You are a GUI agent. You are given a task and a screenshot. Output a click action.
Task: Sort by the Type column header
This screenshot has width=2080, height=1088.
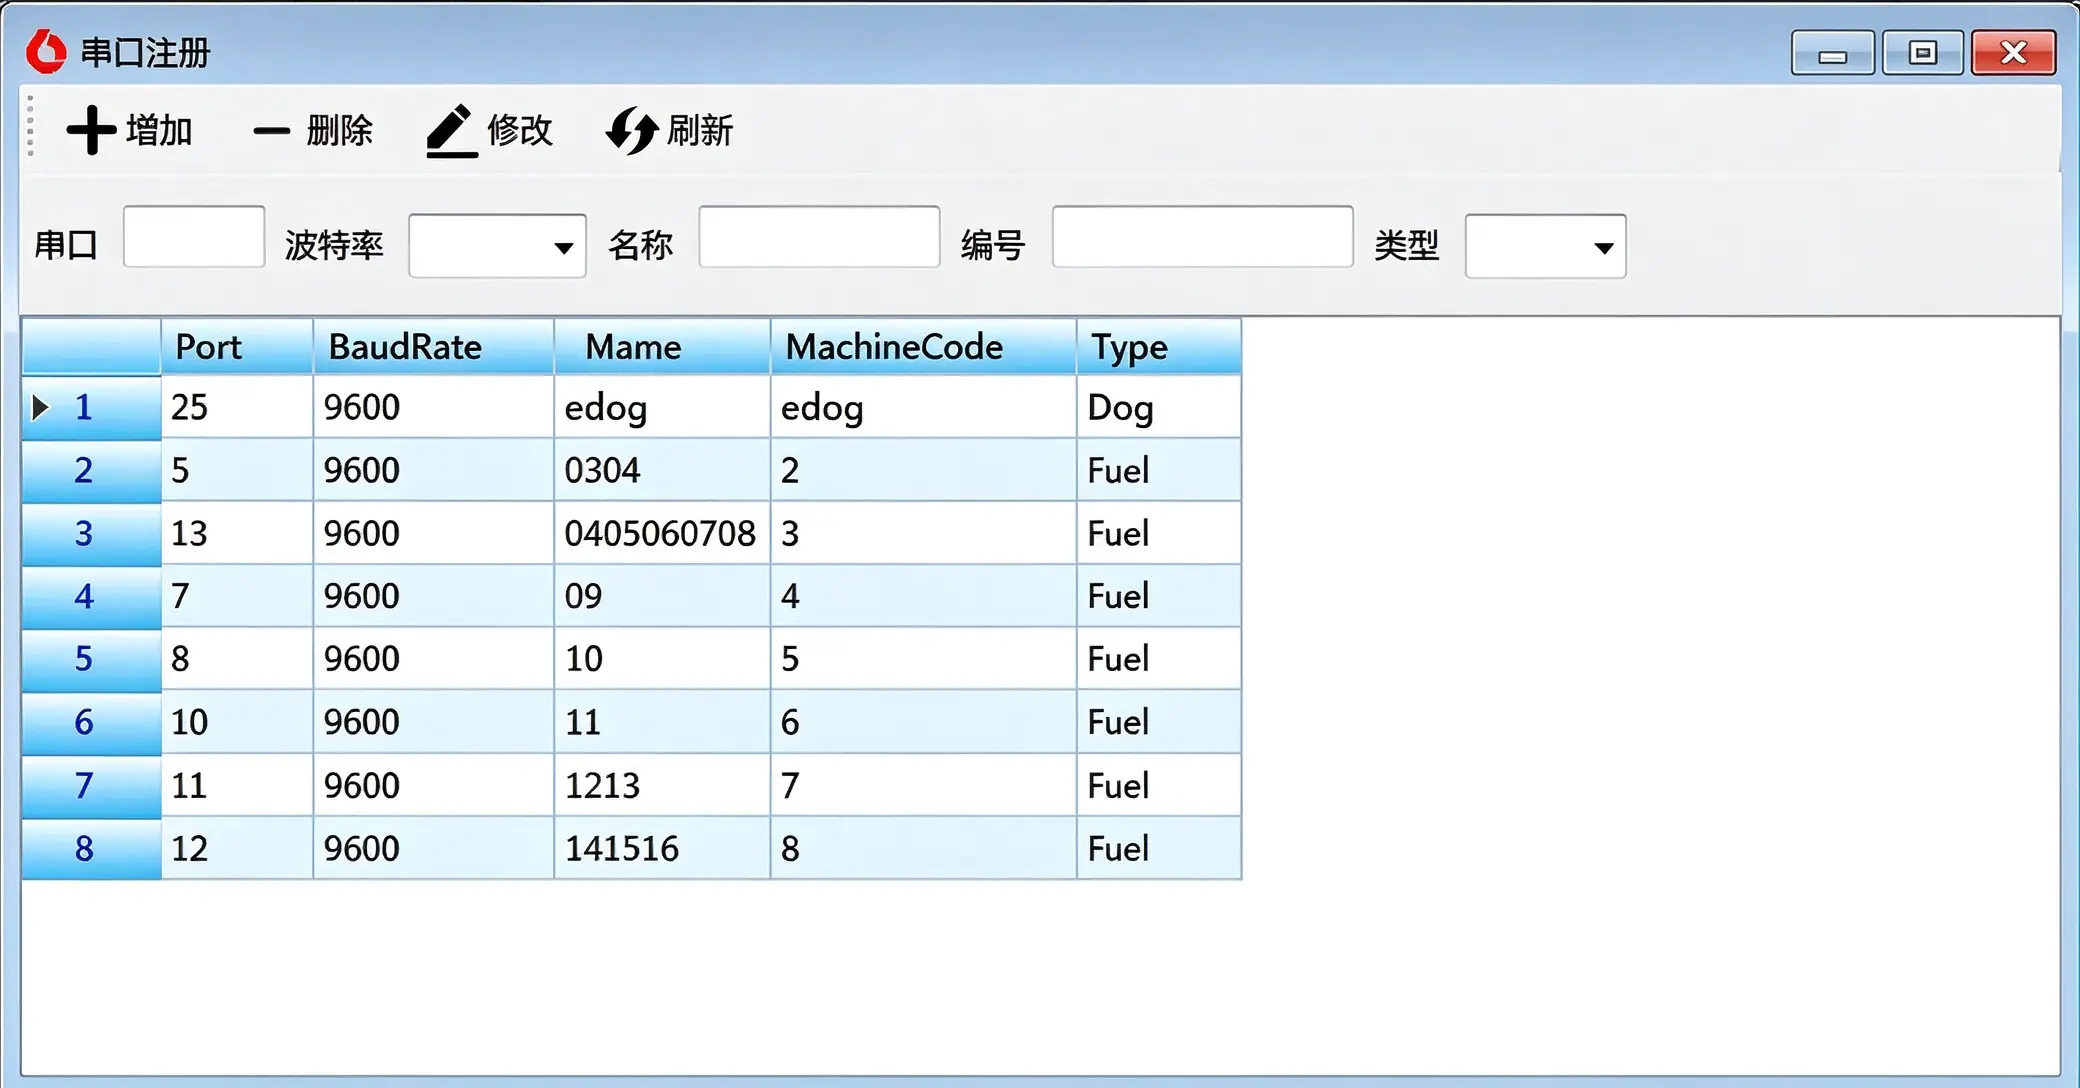click(1159, 347)
